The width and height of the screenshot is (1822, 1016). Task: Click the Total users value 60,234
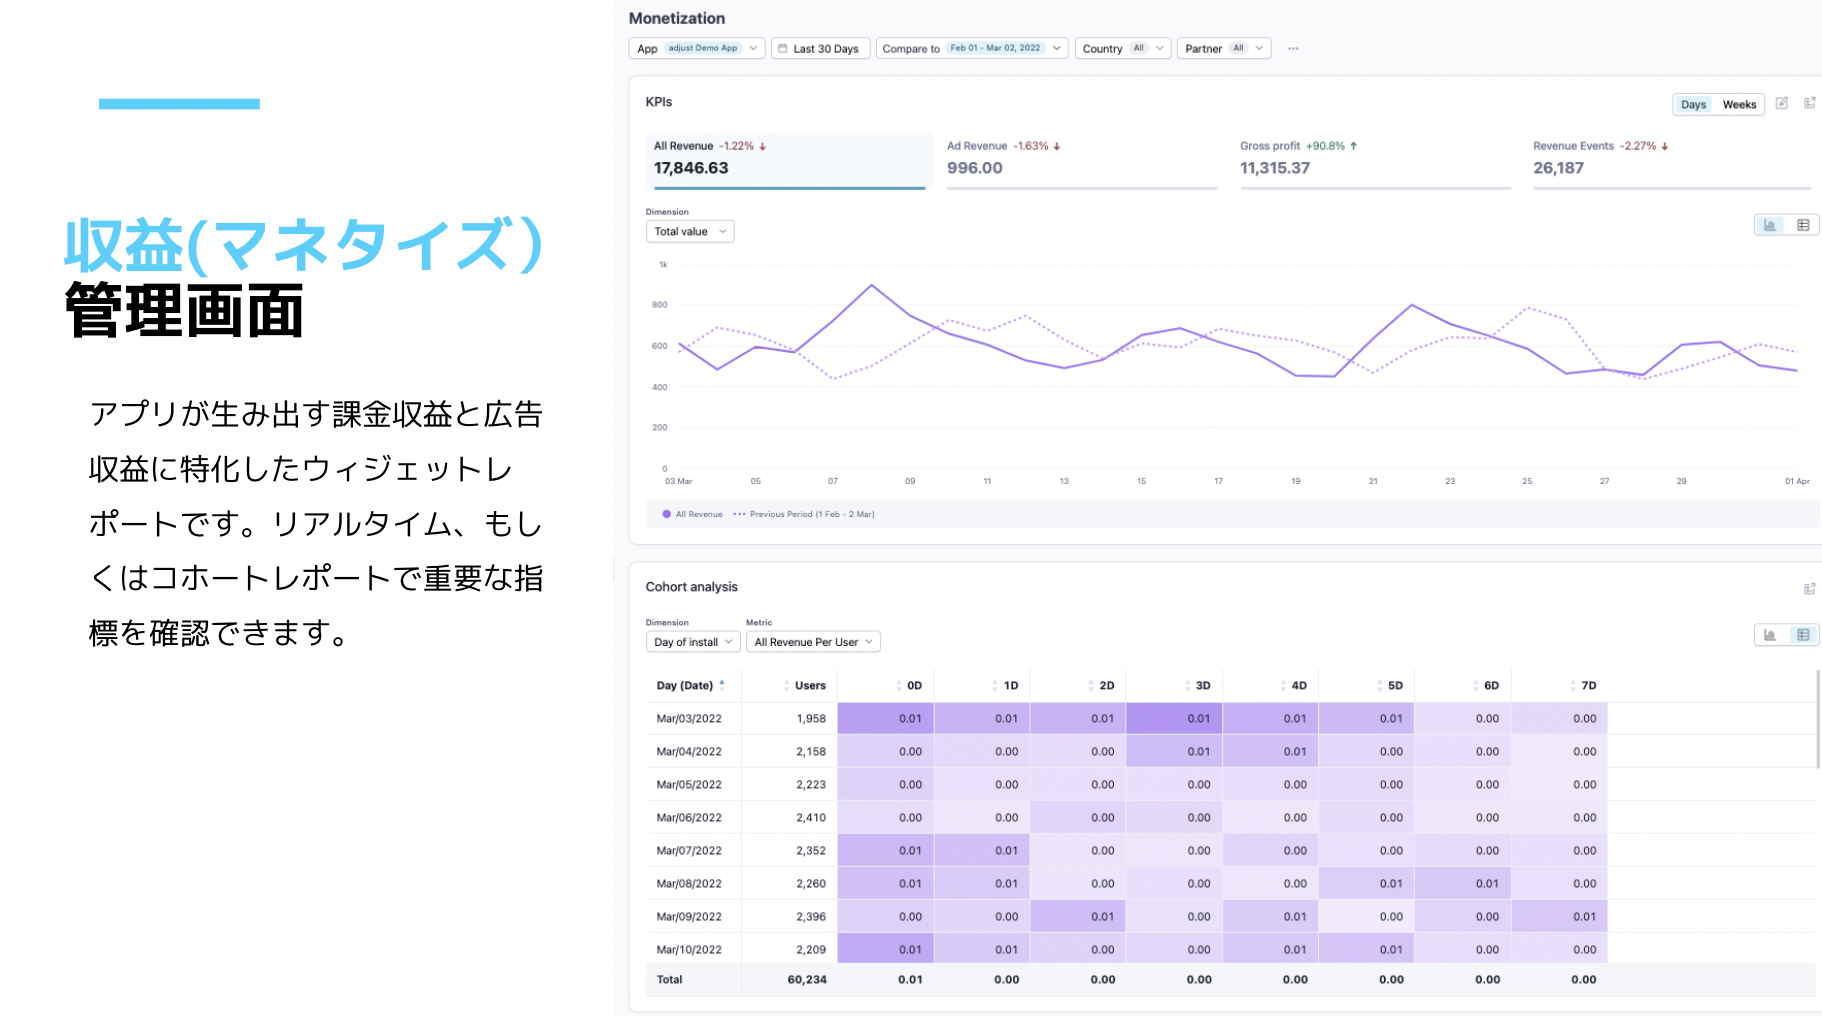point(807,979)
